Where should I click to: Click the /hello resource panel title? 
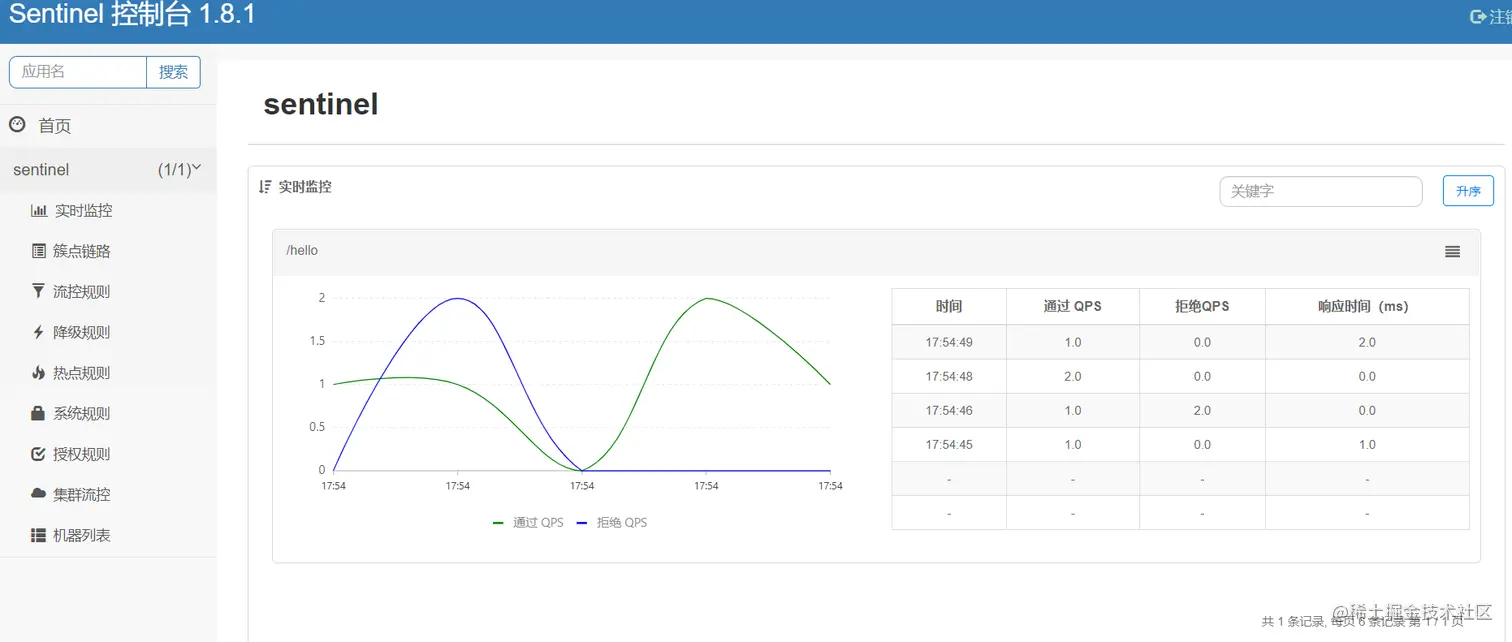pos(302,251)
